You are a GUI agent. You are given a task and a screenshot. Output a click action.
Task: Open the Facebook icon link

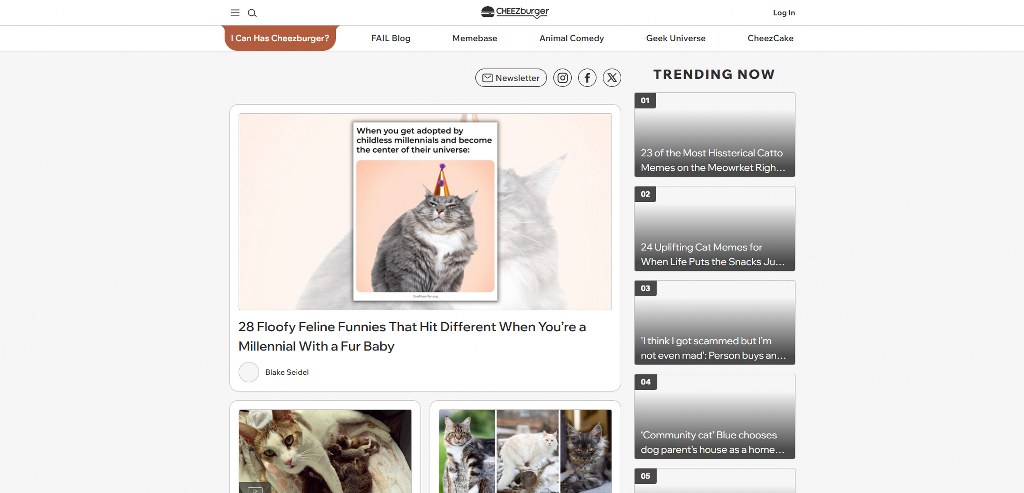[587, 78]
